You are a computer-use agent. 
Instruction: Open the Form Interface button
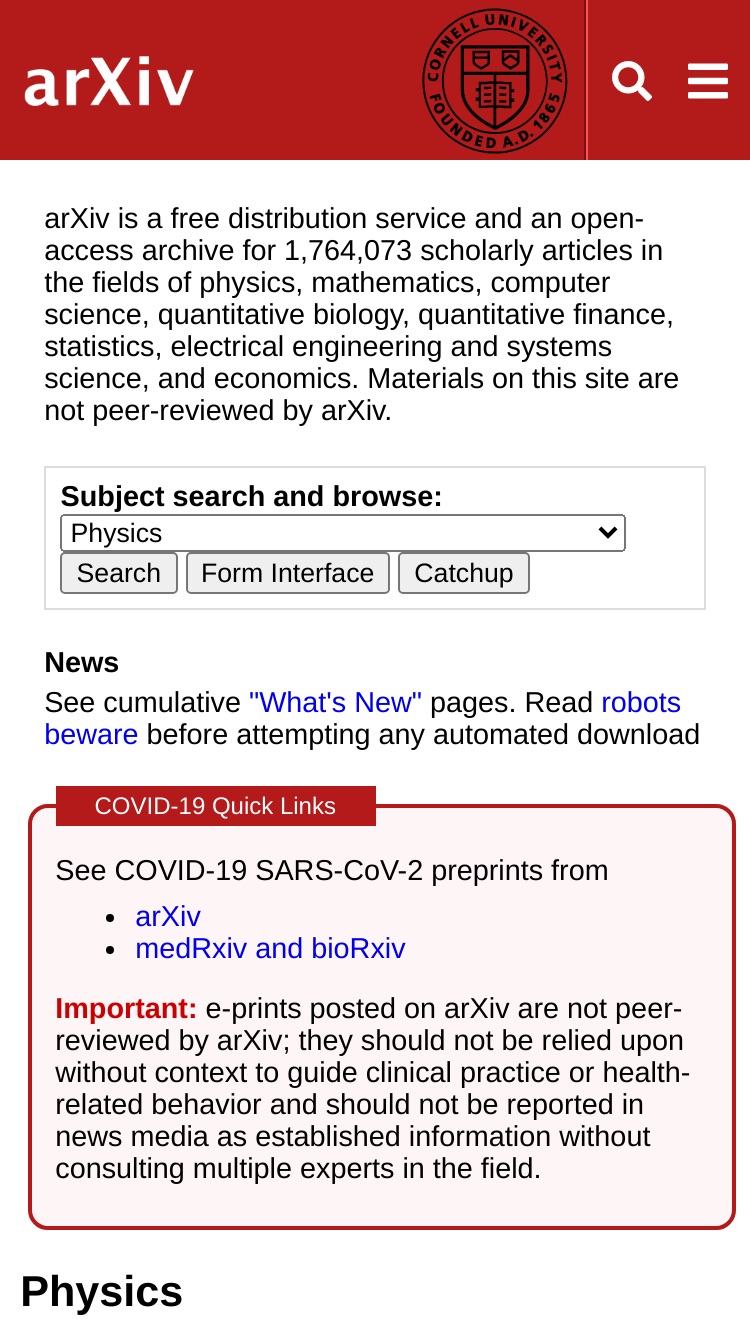(288, 573)
